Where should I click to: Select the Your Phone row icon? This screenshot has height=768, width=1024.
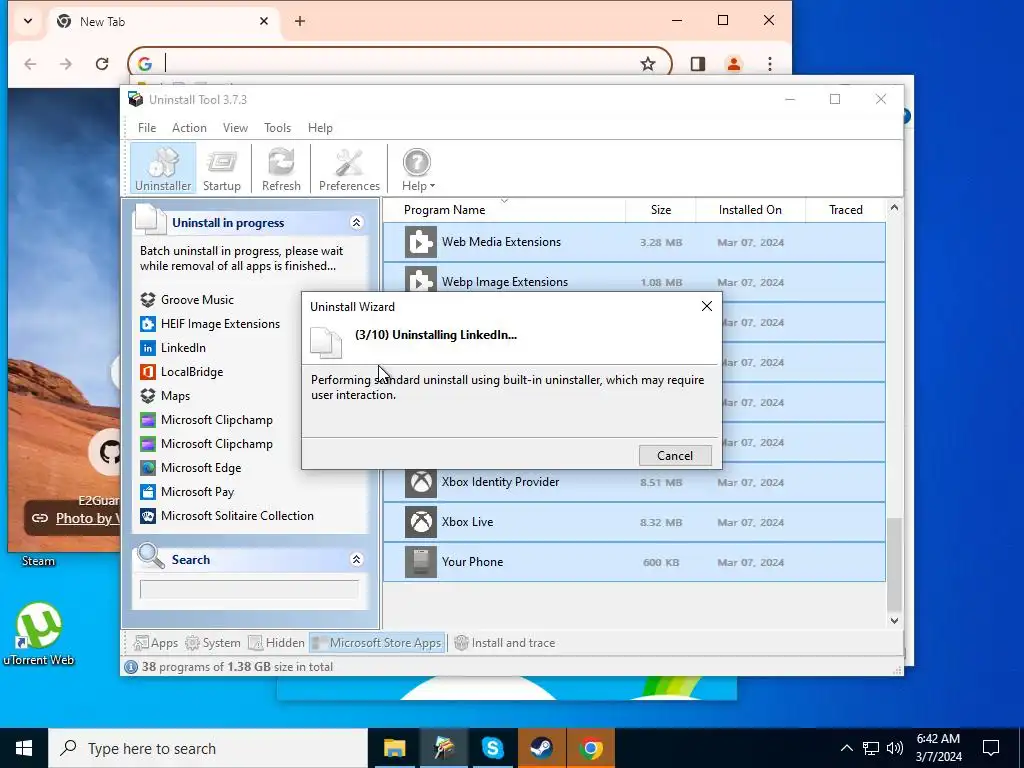(x=421, y=562)
